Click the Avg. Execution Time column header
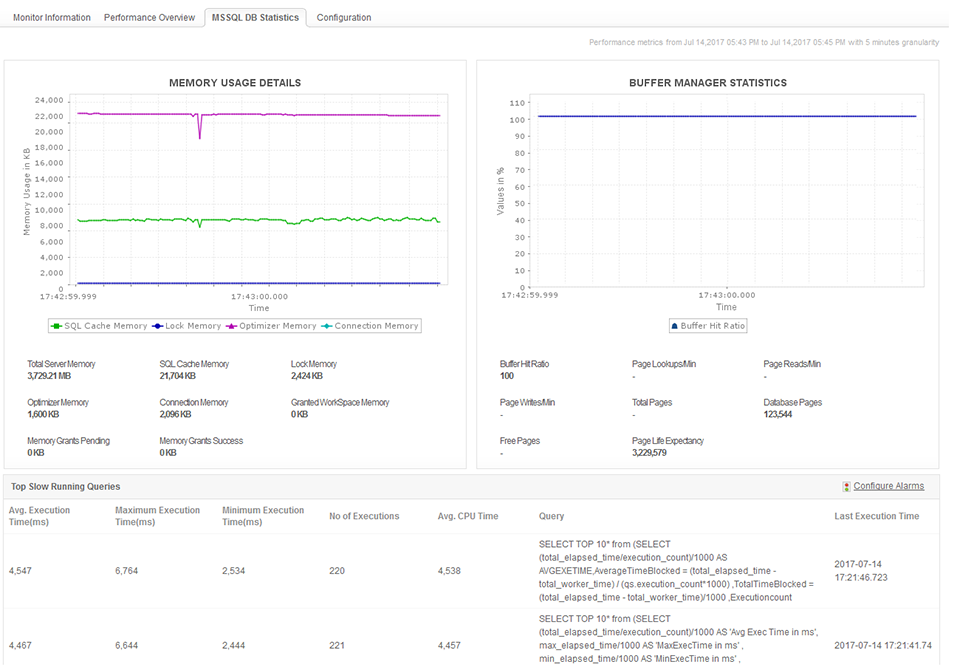This screenshot has width=960, height=667. pyautogui.click(x=40, y=516)
